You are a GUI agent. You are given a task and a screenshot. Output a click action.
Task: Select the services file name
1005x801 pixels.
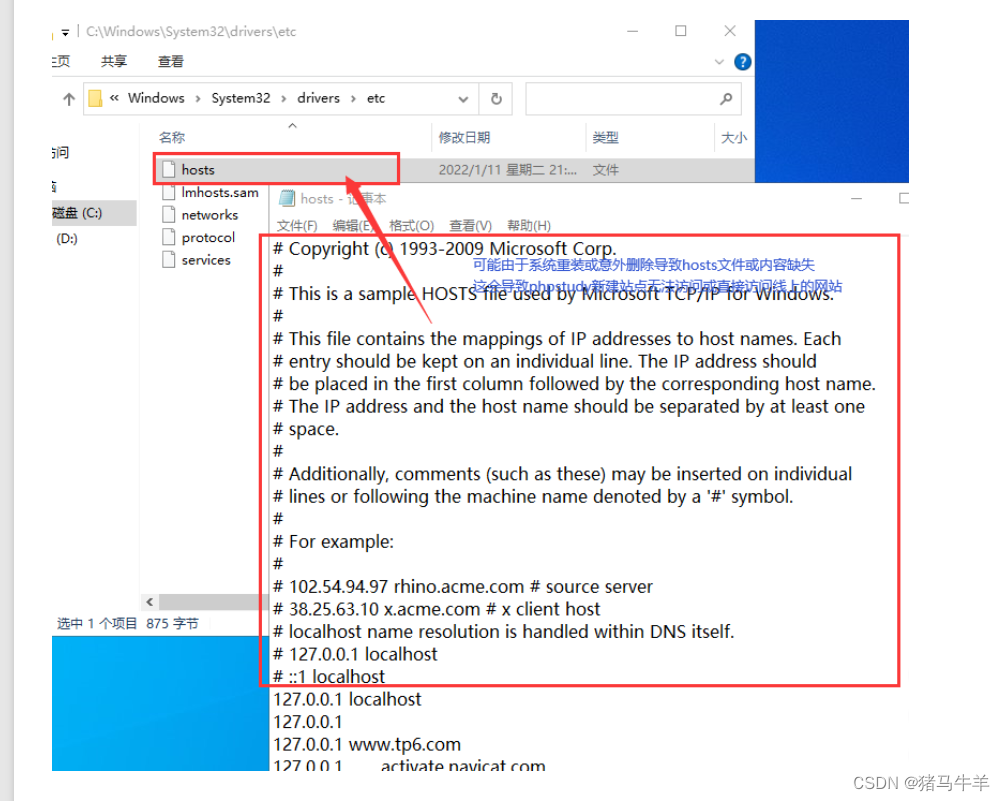(206, 260)
